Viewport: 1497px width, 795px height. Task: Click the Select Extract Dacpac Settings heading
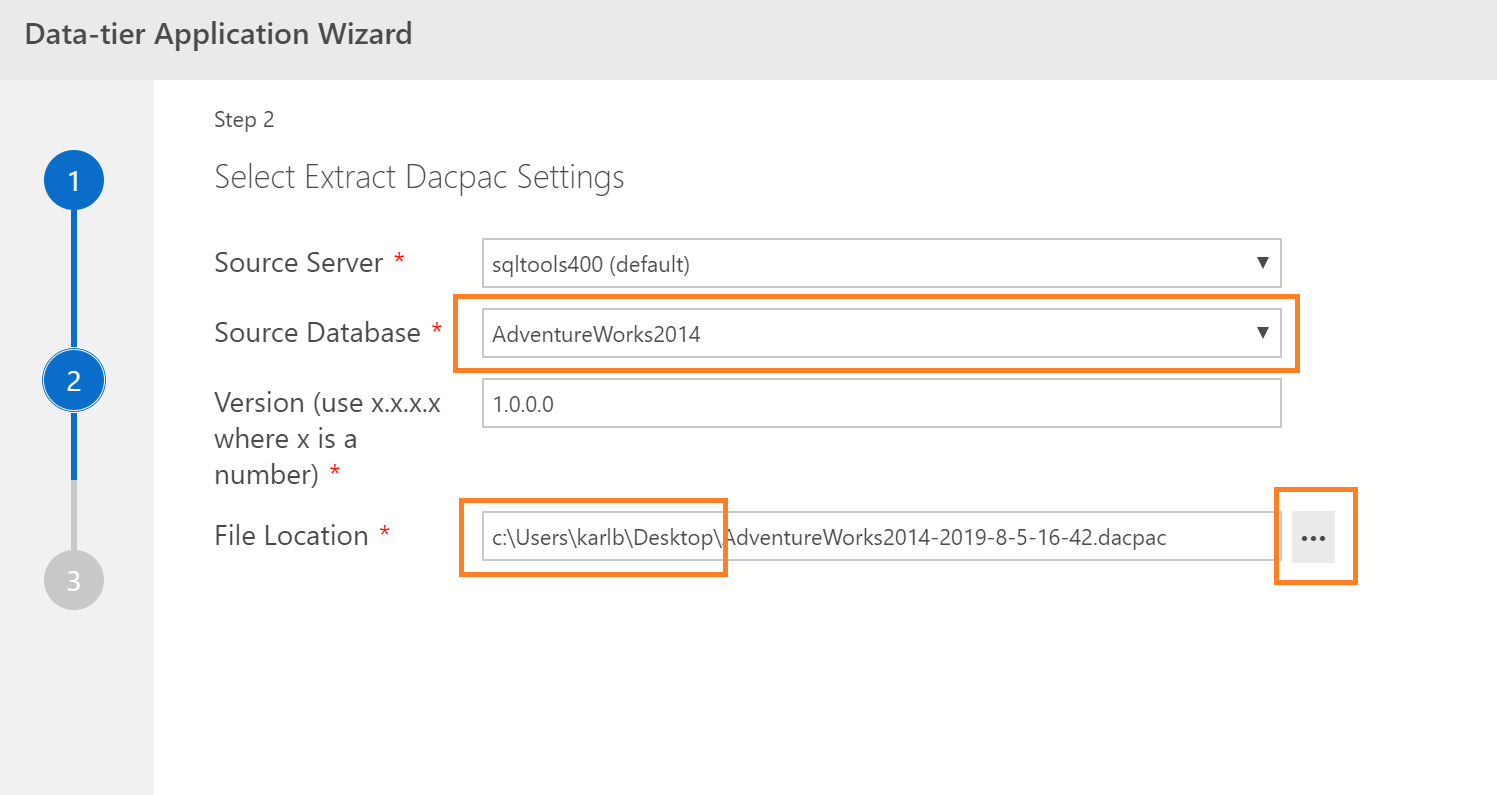click(419, 176)
